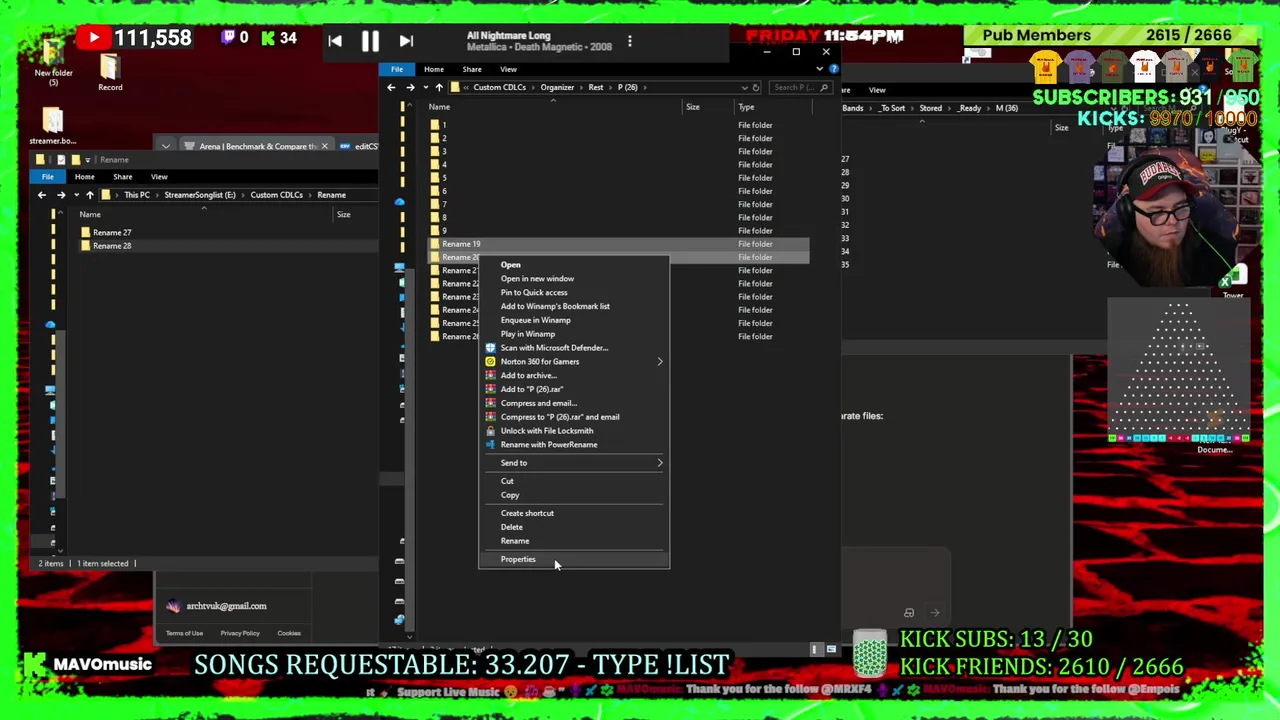Click Organizer in the breadcrumb path
This screenshot has width=1280, height=720.
pyautogui.click(x=557, y=87)
